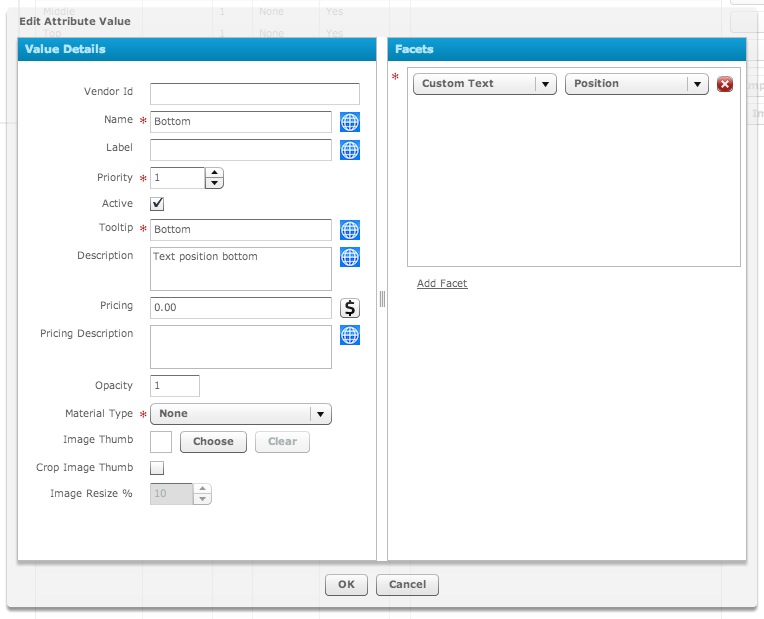Remove the Custom Text facet row
The width and height of the screenshot is (764, 619).
[x=725, y=84]
